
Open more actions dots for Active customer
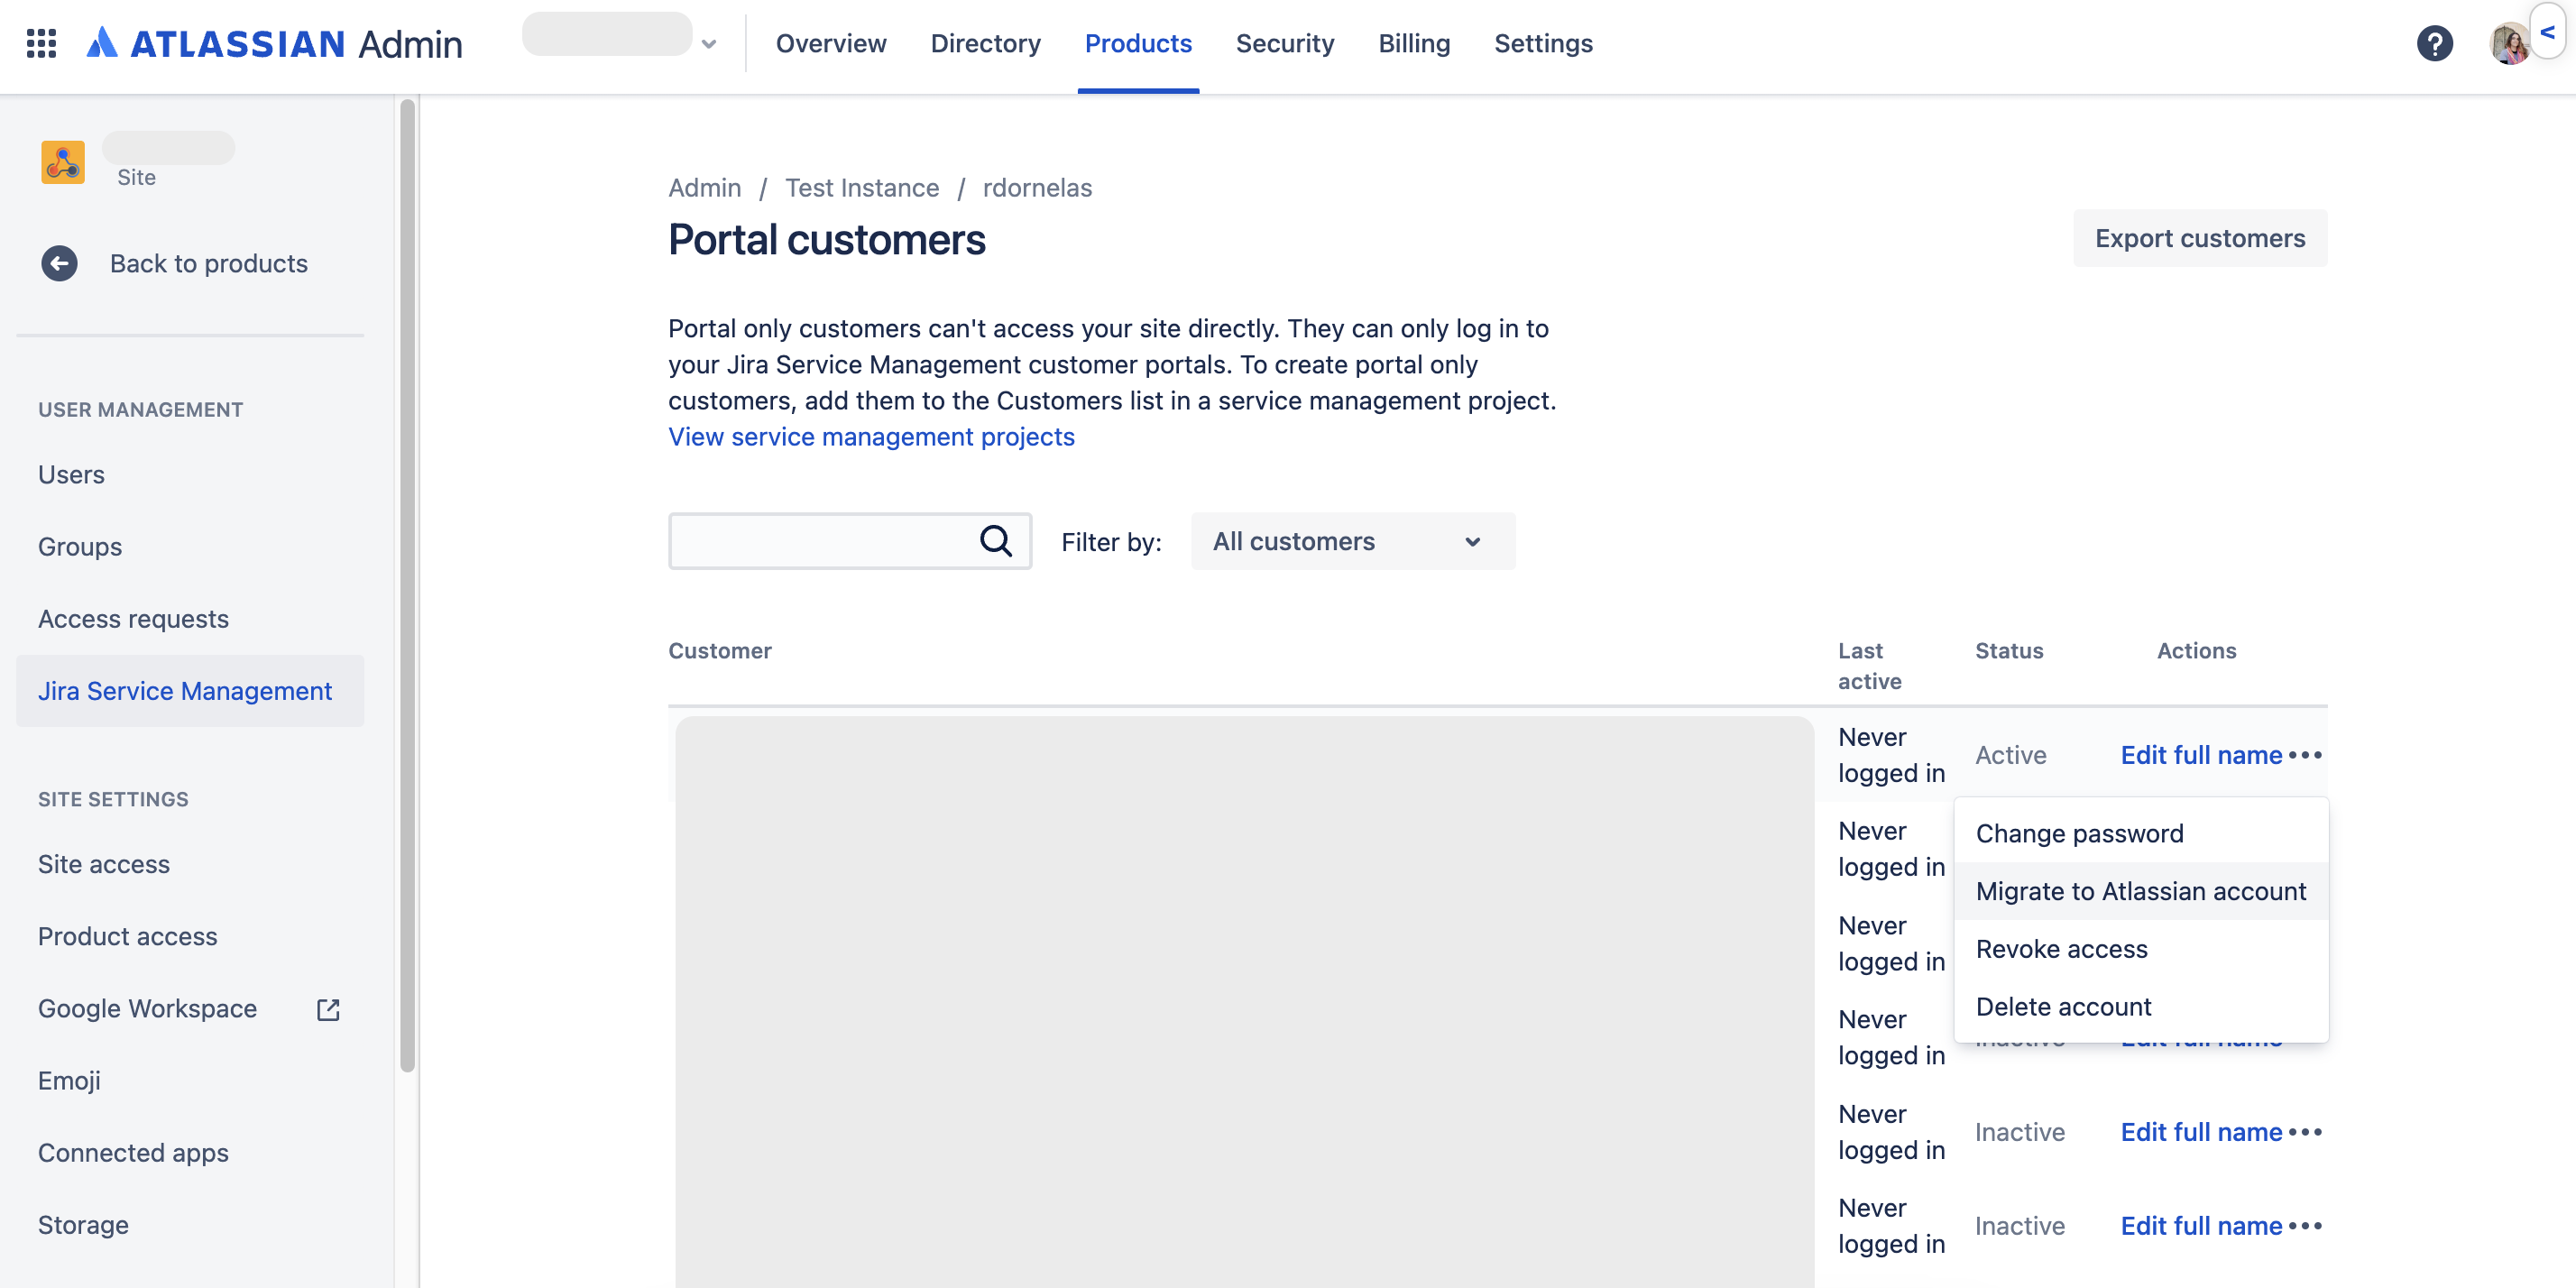2305,755
